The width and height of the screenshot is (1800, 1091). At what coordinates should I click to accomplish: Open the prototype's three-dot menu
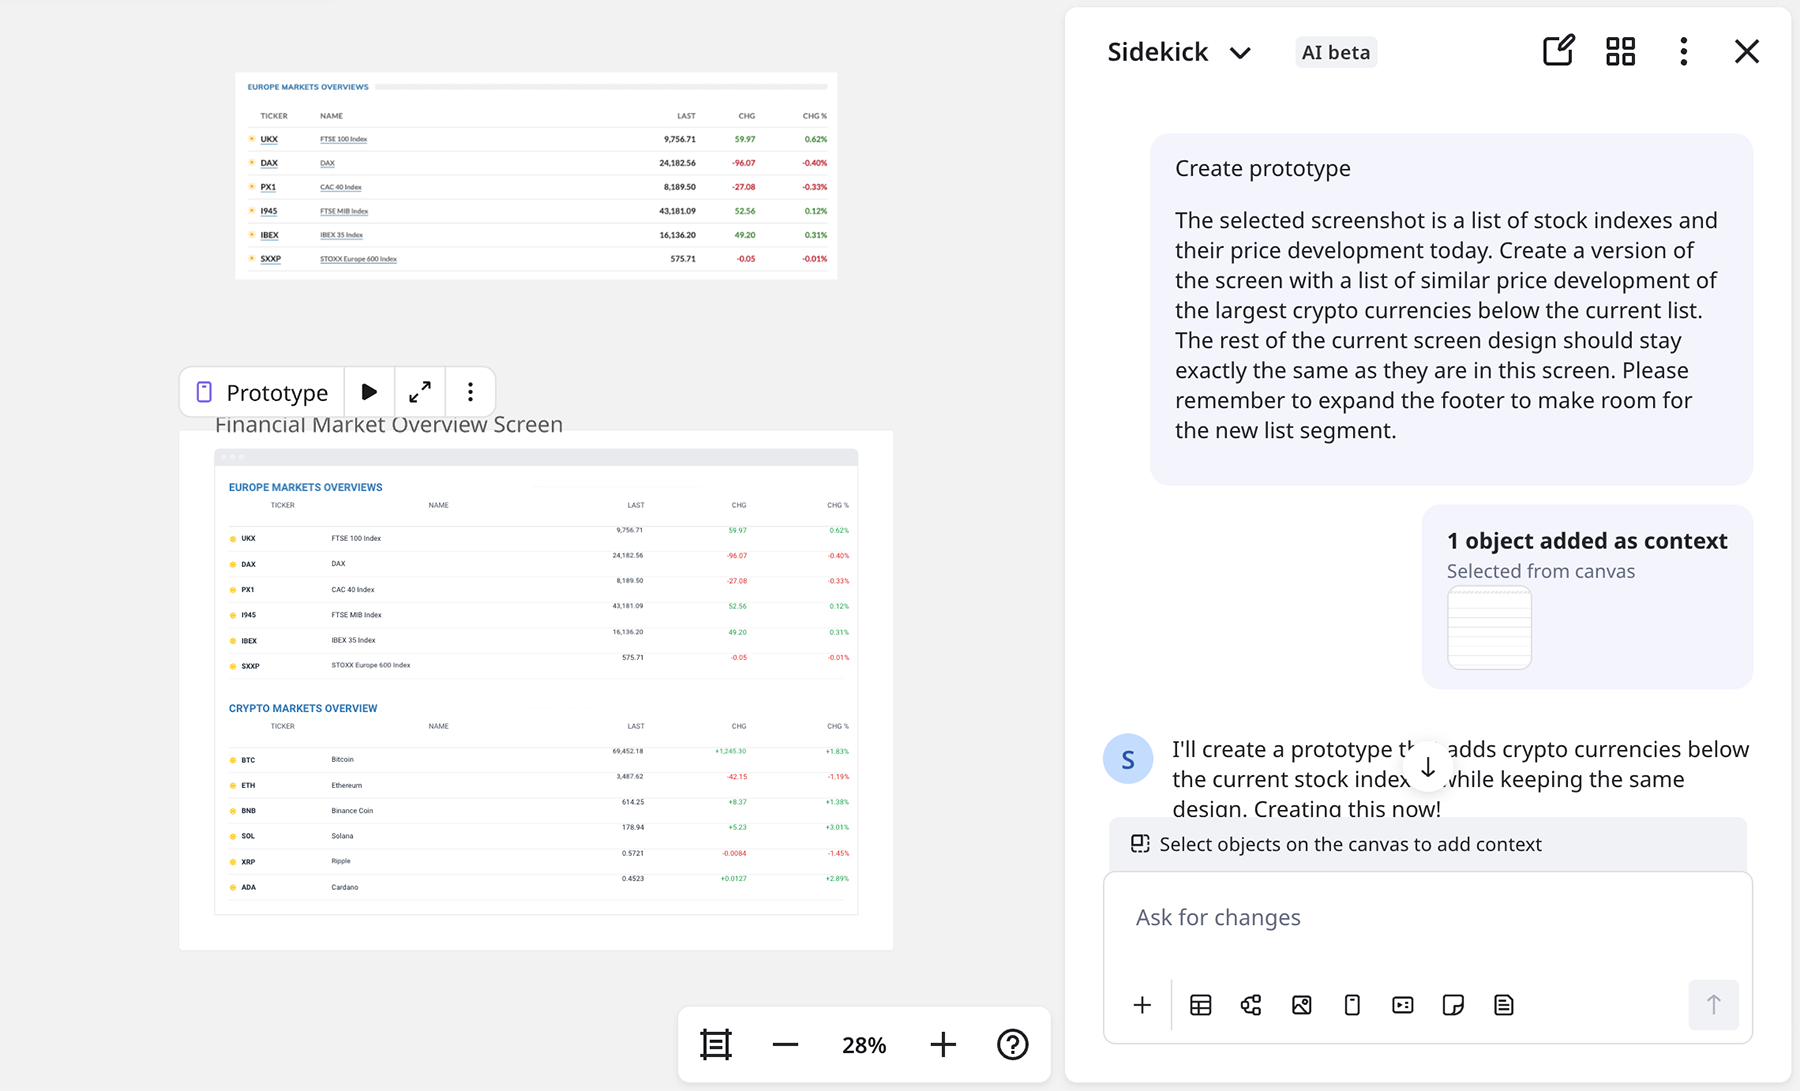click(469, 392)
